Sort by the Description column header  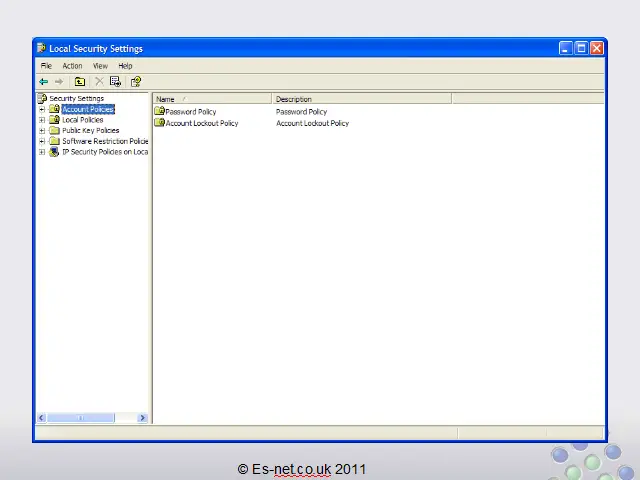(x=362, y=99)
